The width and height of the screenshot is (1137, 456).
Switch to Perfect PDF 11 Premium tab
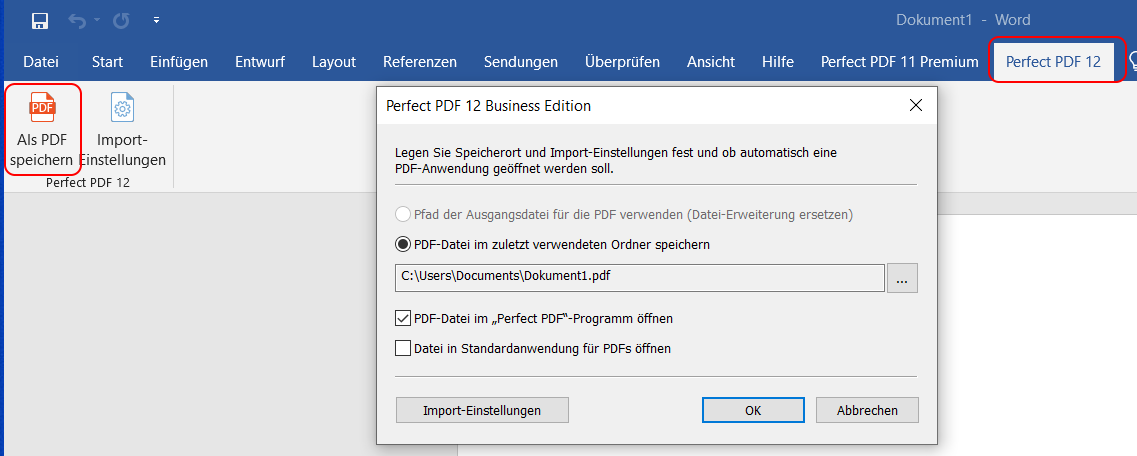pyautogui.click(x=899, y=62)
